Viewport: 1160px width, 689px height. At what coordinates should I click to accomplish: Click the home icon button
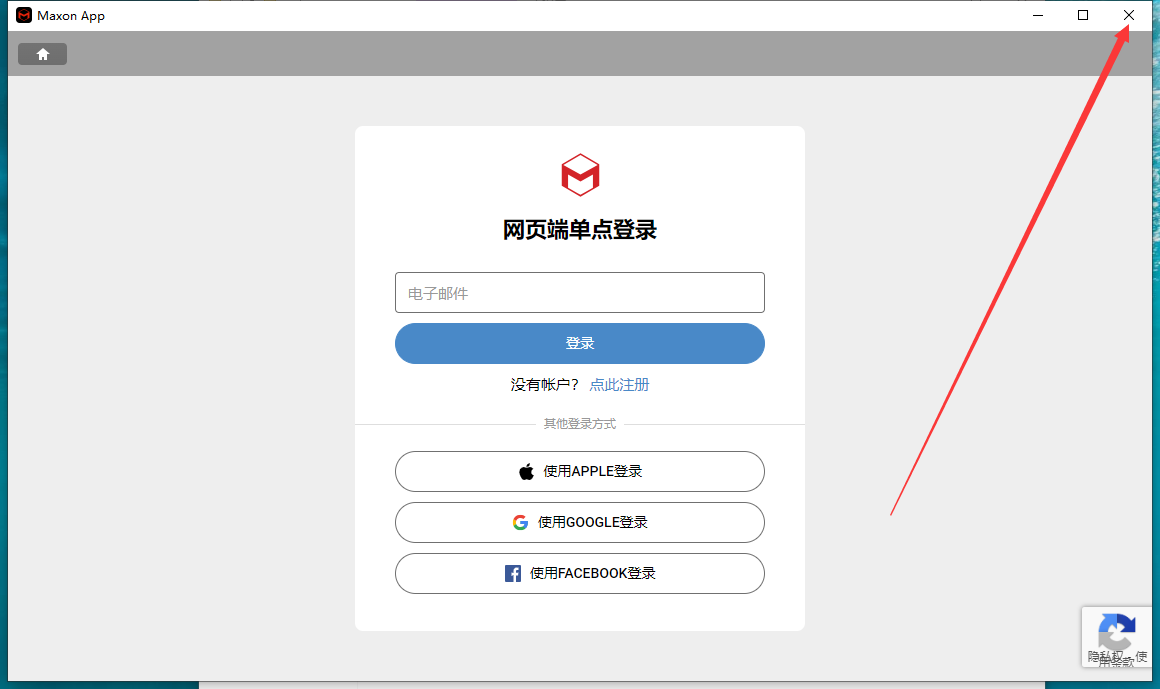[x=42, y=54]
